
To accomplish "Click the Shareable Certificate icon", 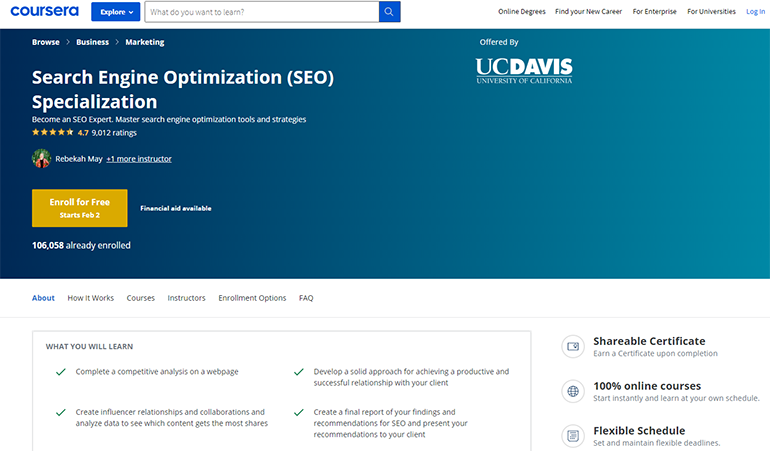I will 573,346.
